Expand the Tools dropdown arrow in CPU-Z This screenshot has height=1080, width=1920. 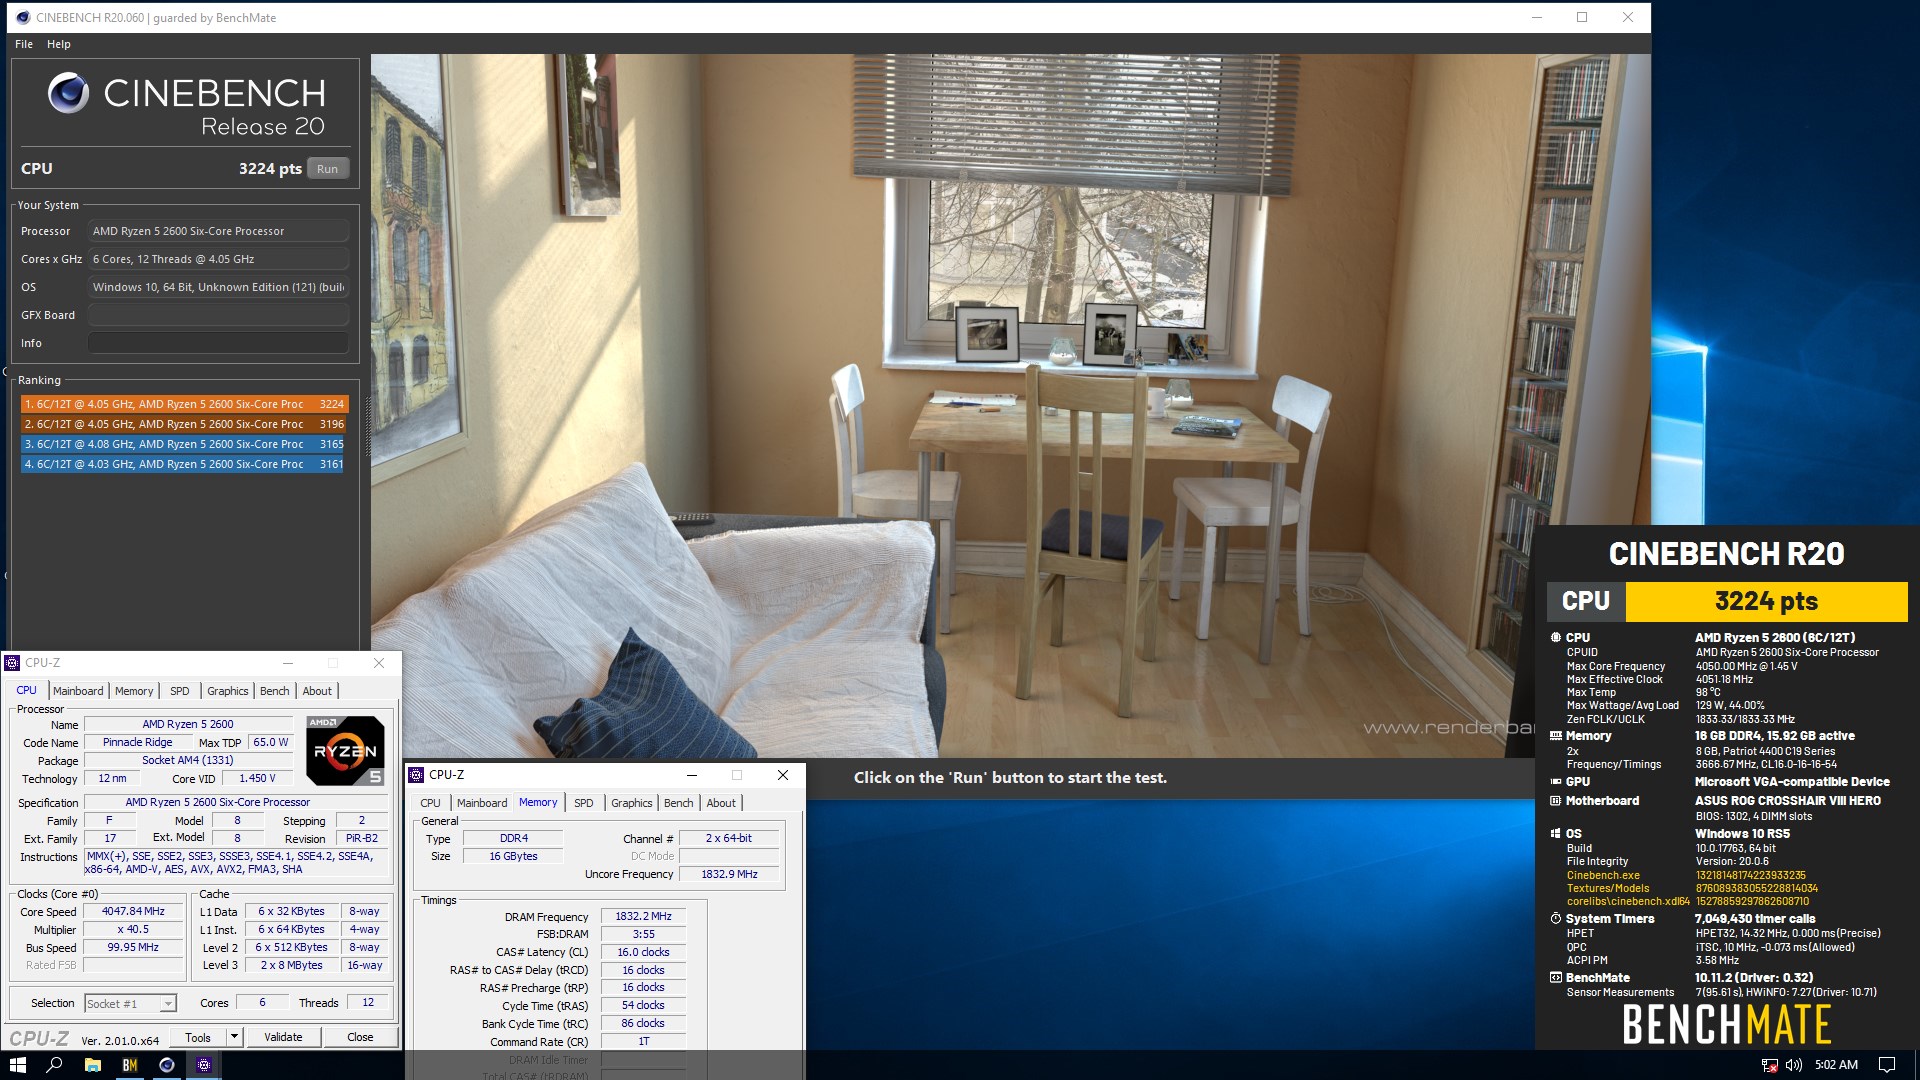click(x=234, y=1037)
